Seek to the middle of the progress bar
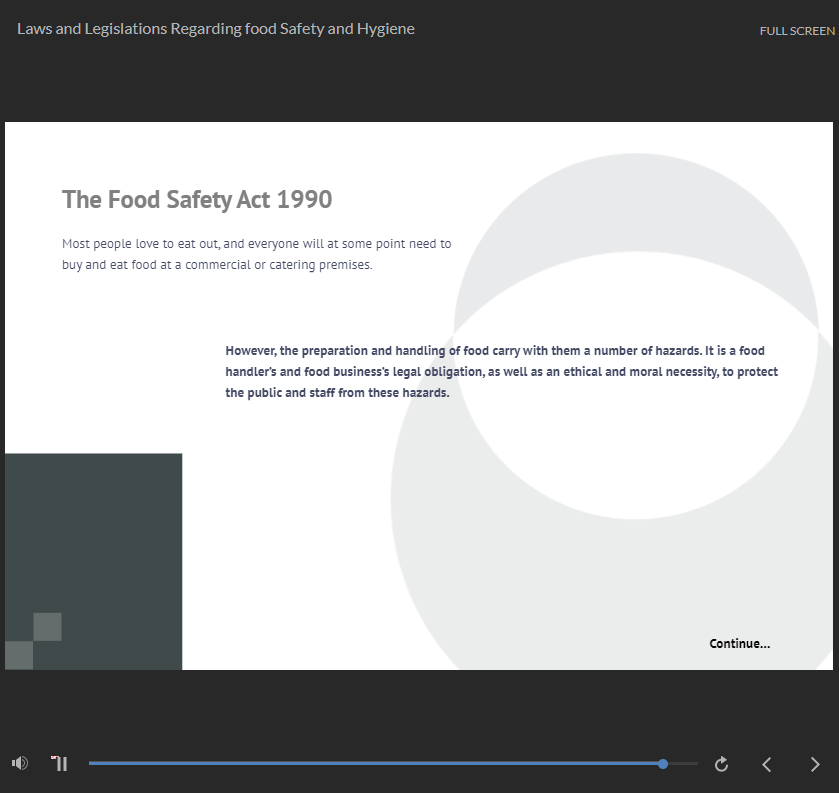 point(393,764)
